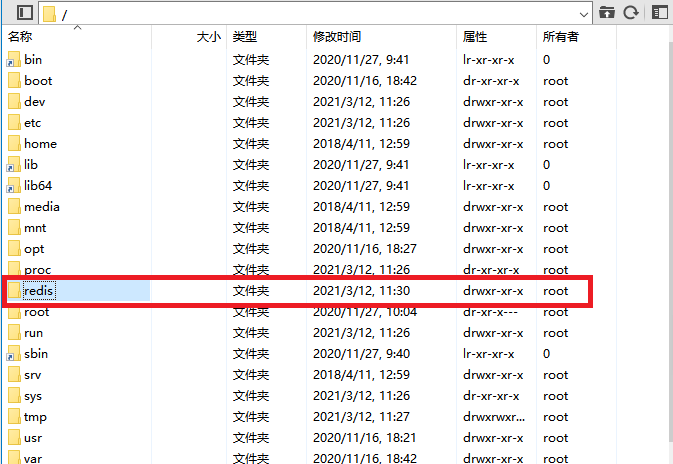The image size is (673, 464).
Task: Click boot modified time 2020/11/16, 18:42
Action: tap(365, 81)
